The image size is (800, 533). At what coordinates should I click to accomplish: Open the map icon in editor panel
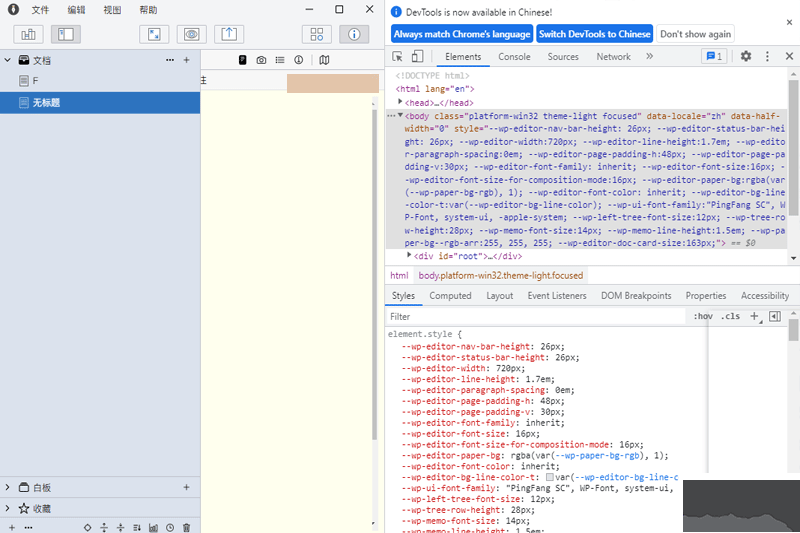pyautogui.click(x=324, y=60)
